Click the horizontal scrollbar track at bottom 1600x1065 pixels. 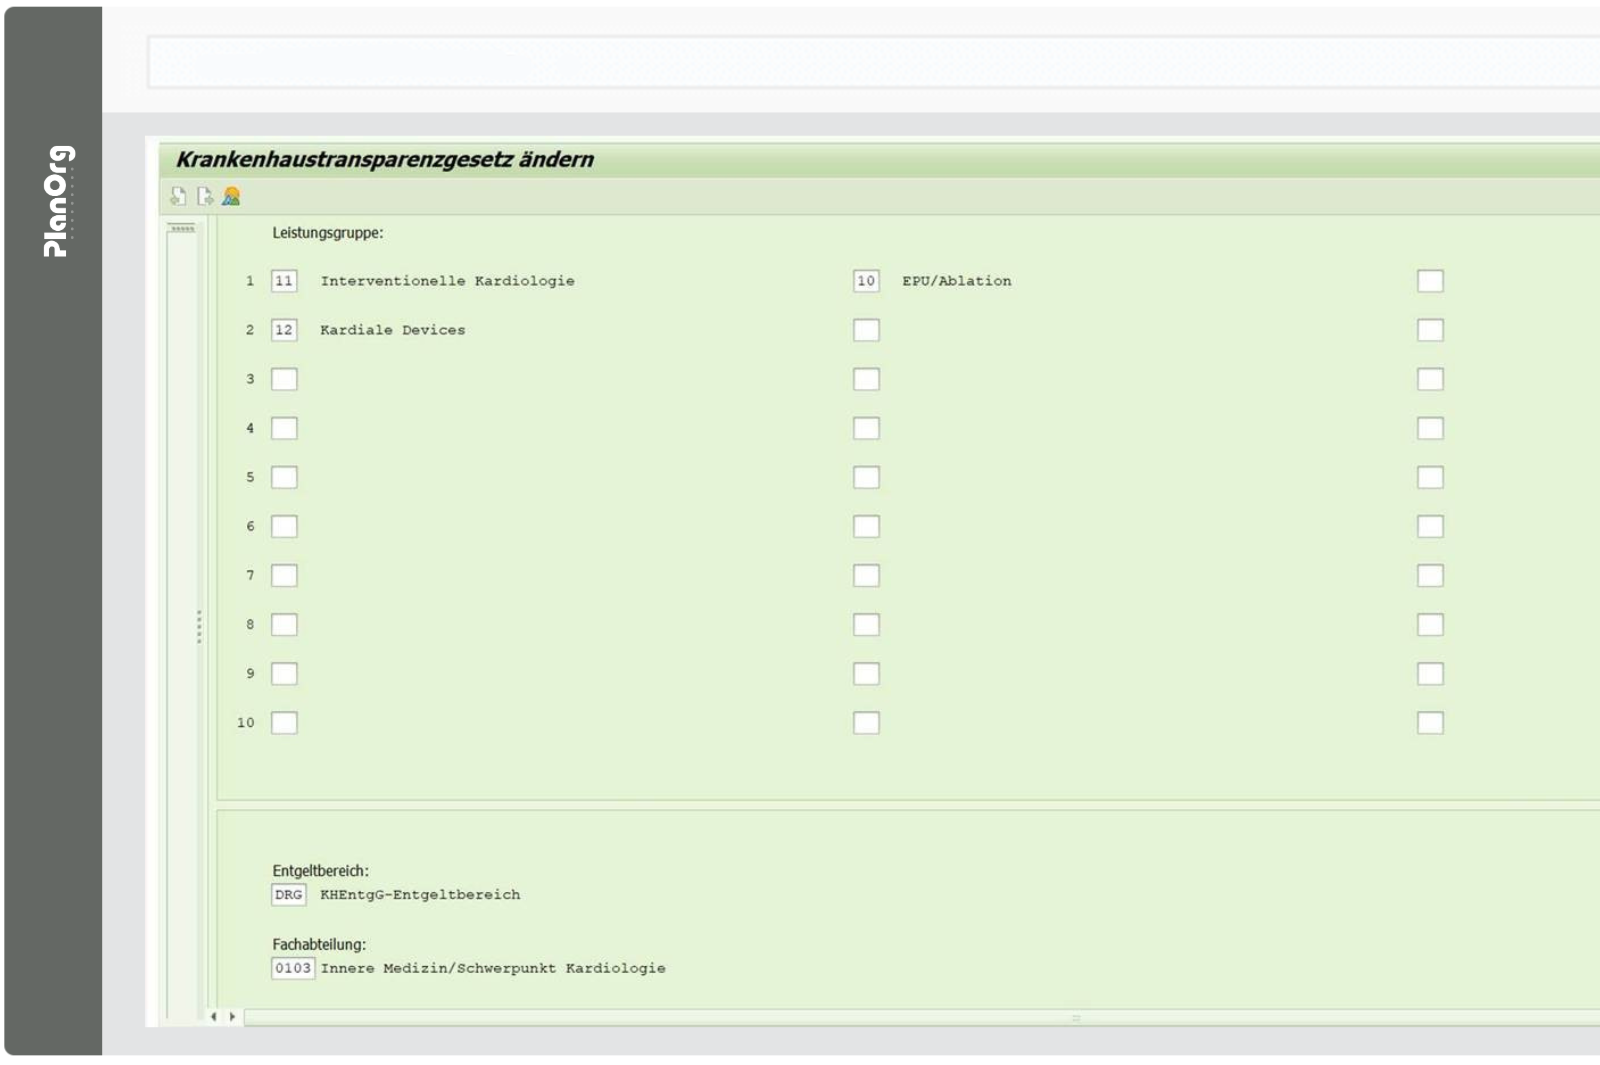click(x=900, y=1017)
